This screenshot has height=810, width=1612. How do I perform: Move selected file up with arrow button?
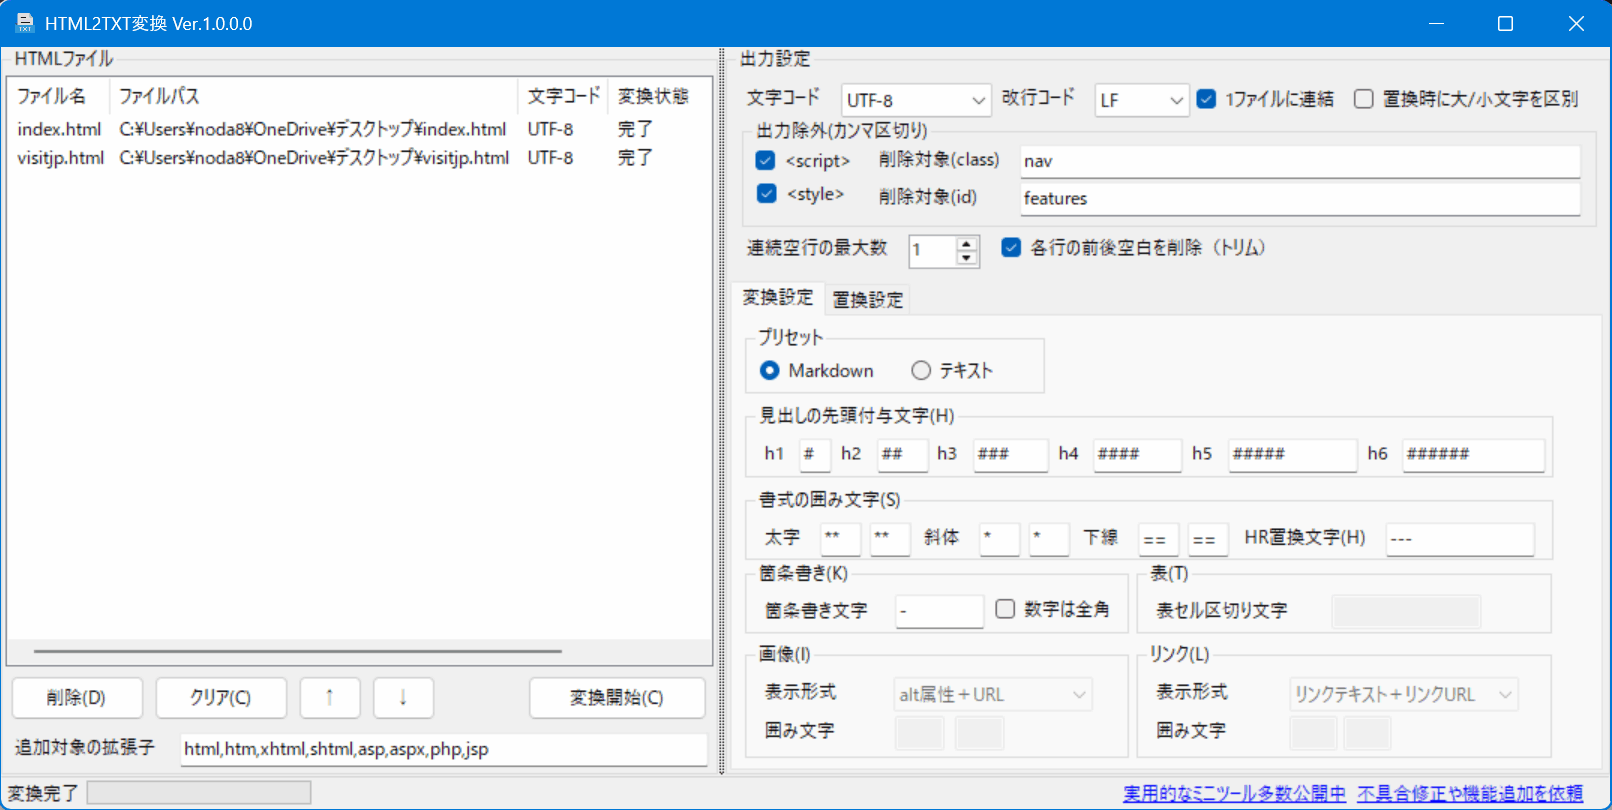click(330, 698)
